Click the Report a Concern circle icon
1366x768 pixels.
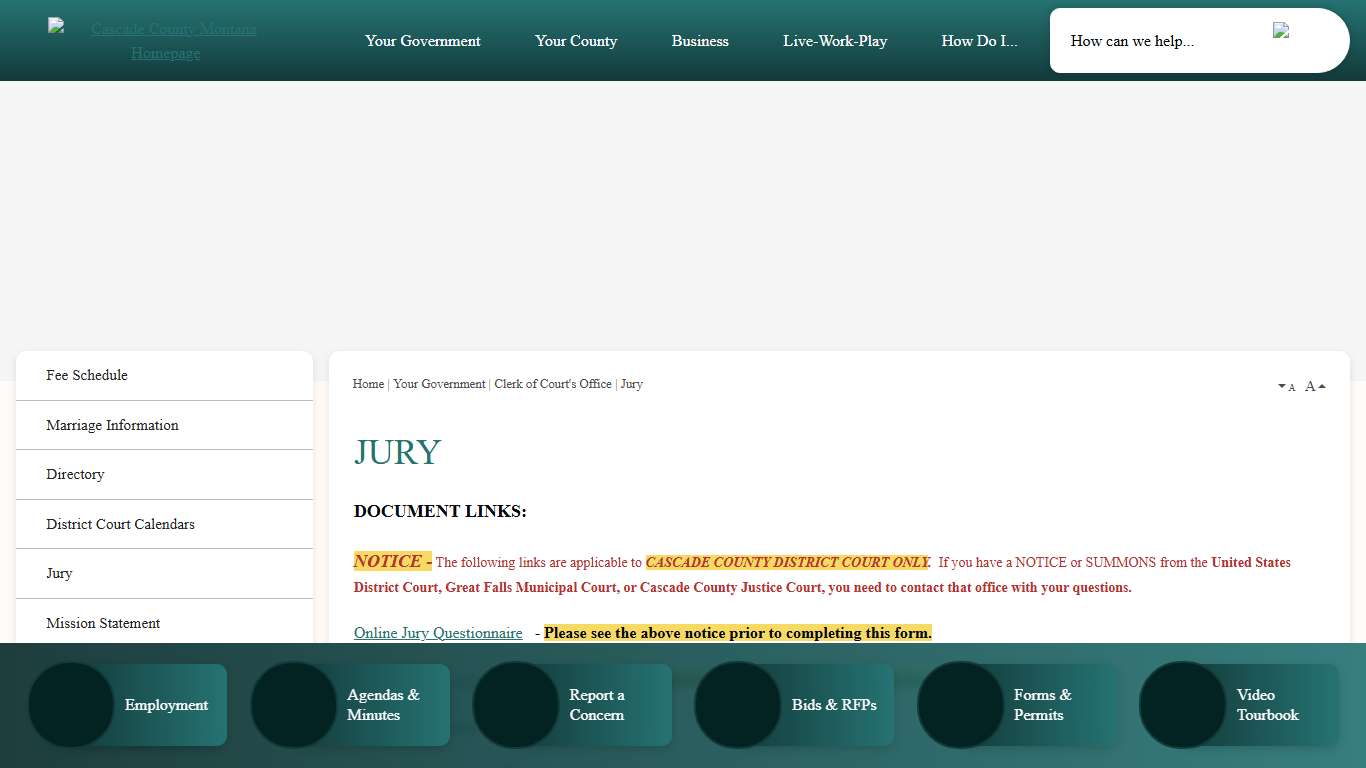[515, 705]
